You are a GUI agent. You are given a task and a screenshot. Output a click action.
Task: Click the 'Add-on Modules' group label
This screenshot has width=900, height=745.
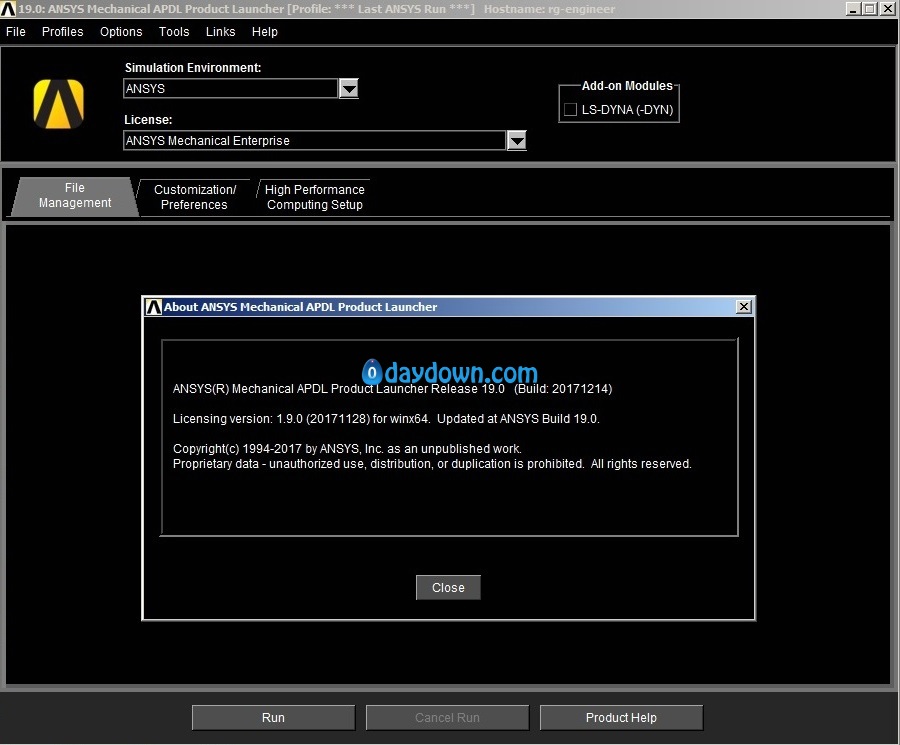click(627, 86)
